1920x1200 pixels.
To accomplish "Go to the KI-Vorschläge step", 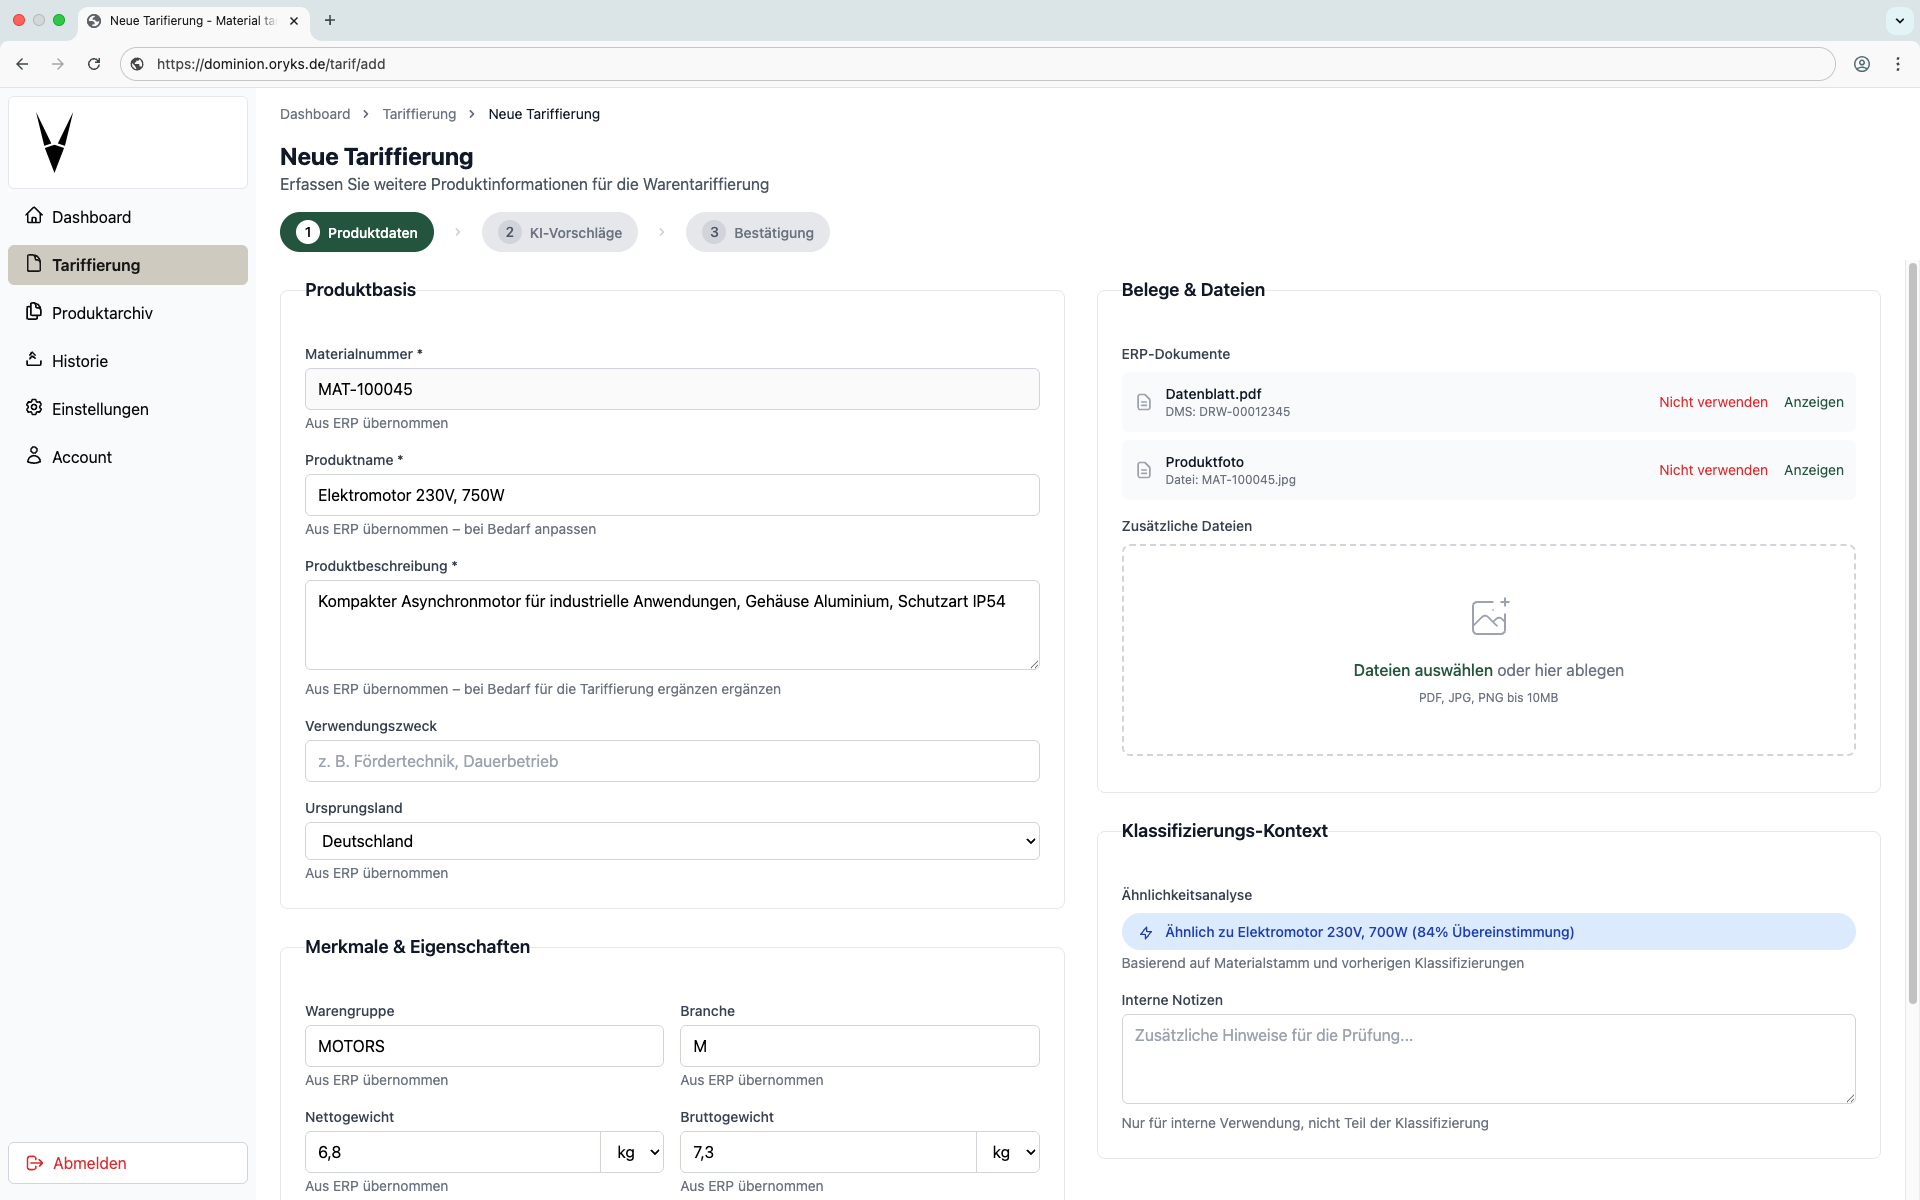I will coord(560,232).
